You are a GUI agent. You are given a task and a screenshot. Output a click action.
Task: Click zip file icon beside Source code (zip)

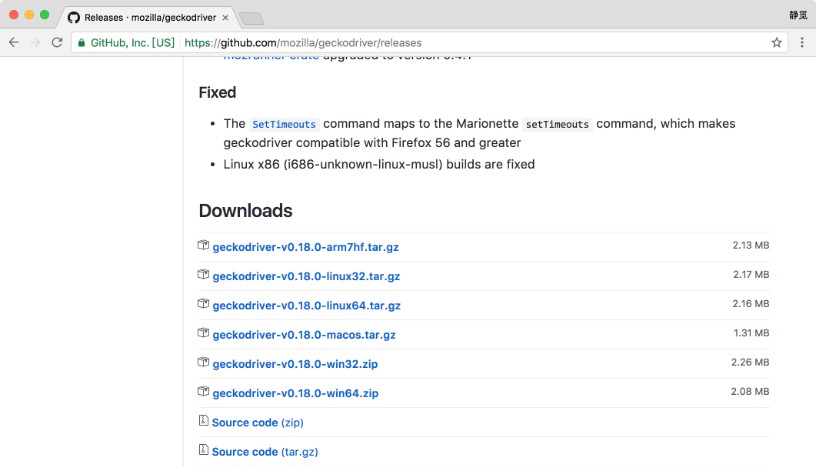coord(203,421)
